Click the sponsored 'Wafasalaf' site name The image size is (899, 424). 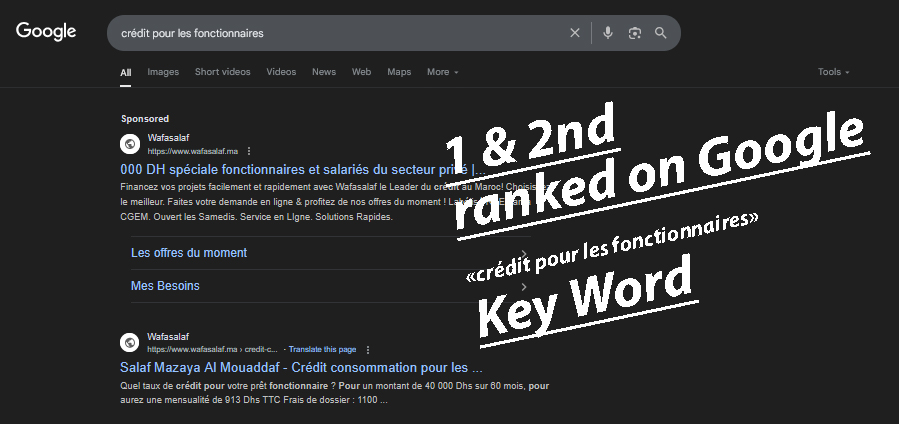coord(168,138)
